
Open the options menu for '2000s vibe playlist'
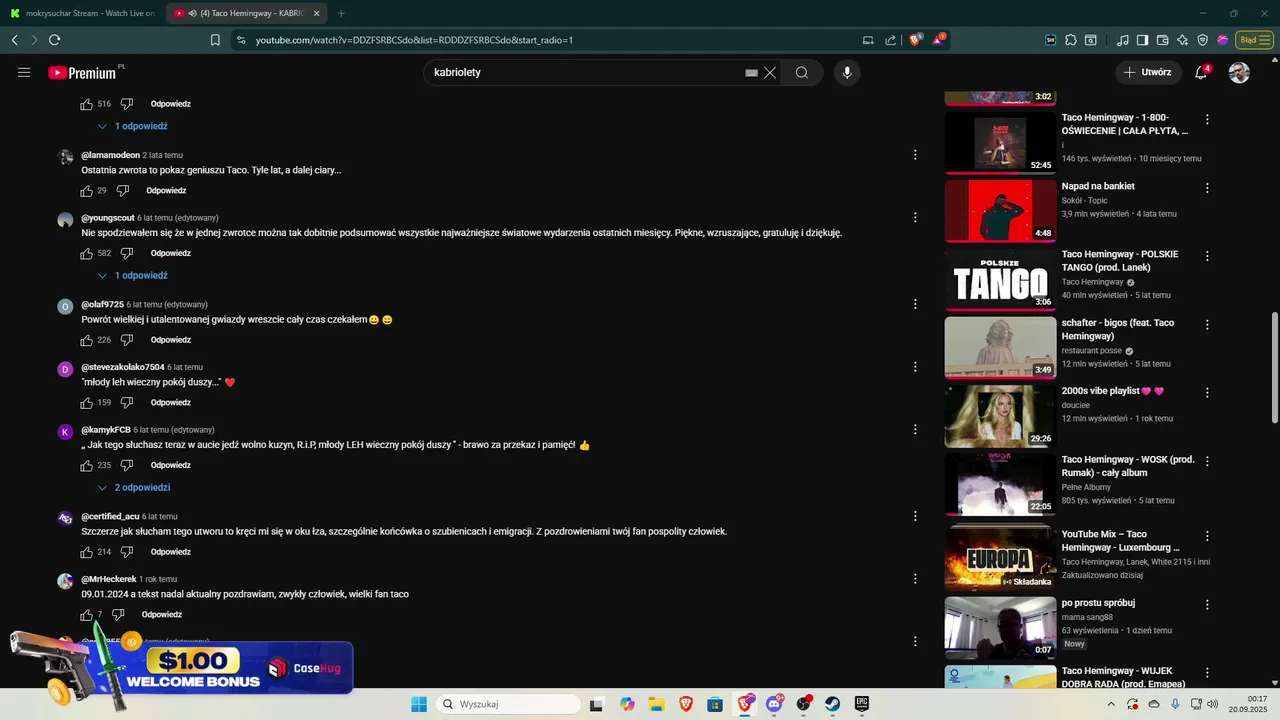click(1207, 393)
